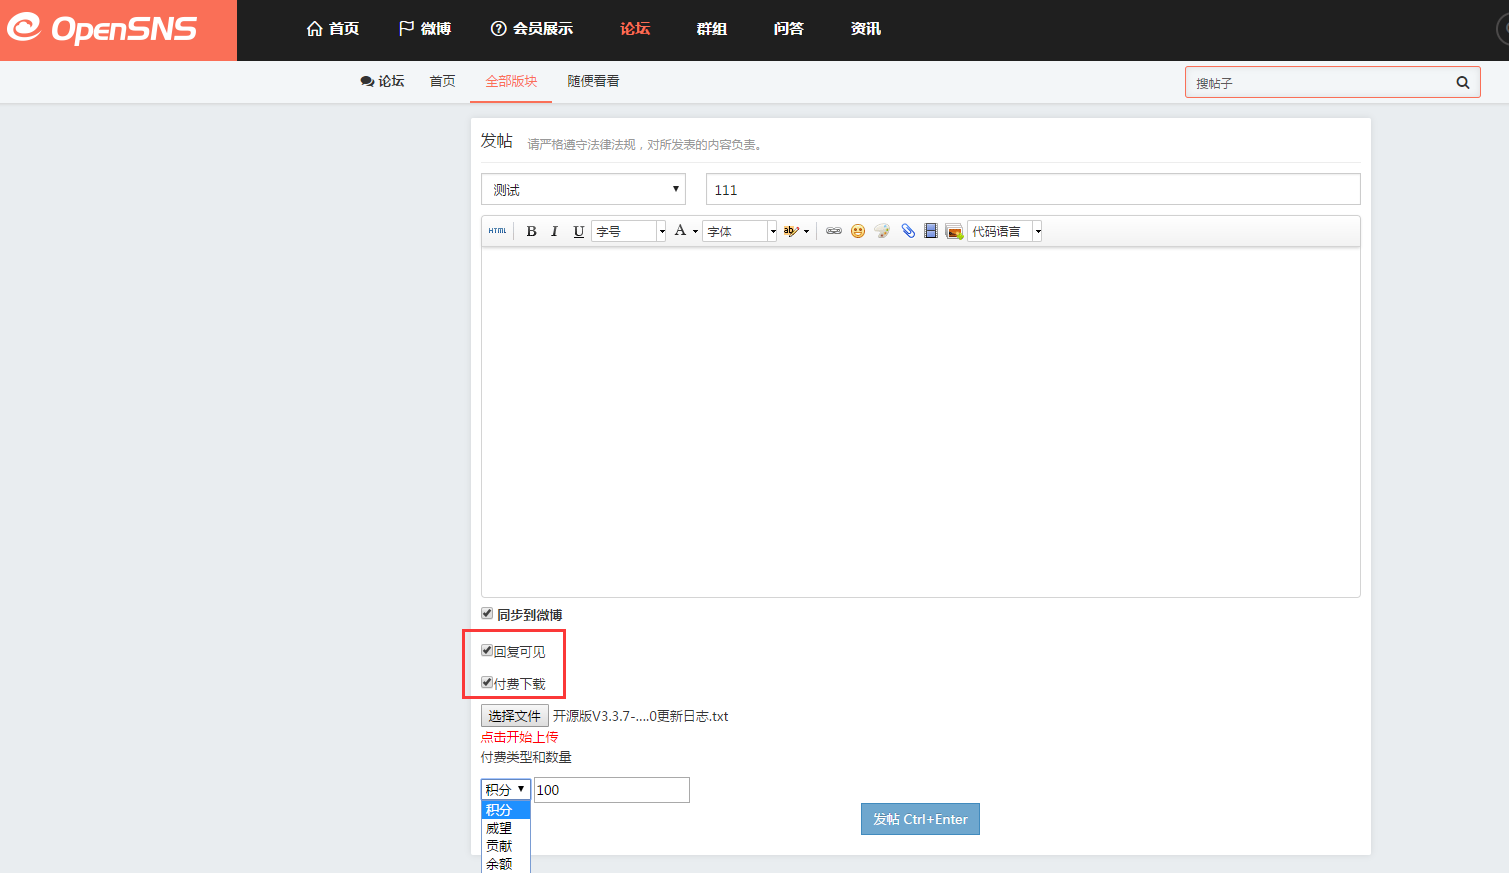Select 威望 from the payment type list
The width and height of the screenshot is (1509, 873).
click(499, 828)
